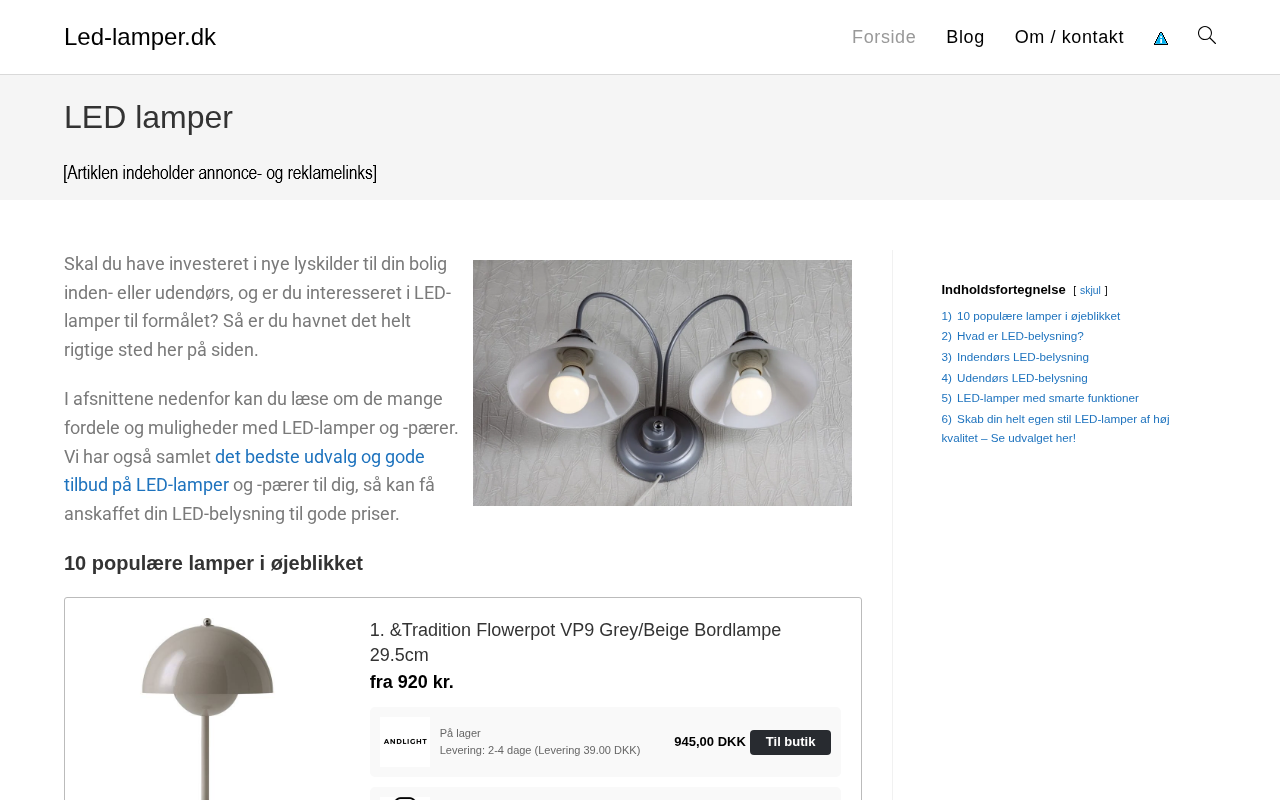
Task: Hide the table of contents via skjul
Action: pyautogui.click(x=1090, y=291)
